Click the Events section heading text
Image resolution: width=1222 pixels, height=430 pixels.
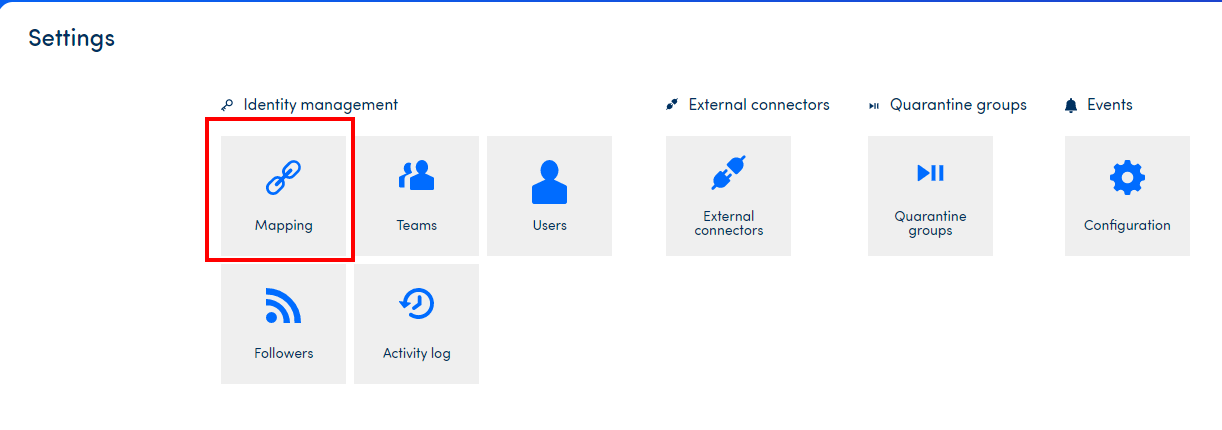[x=1109, y=104]
